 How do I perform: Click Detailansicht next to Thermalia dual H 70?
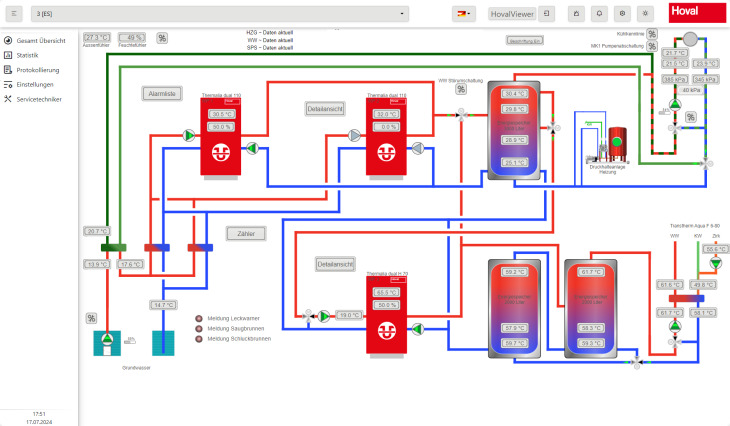[335, 264]
